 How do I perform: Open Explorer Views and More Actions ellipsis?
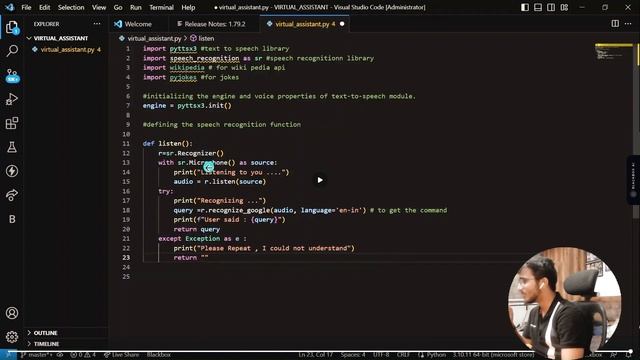[97, 24]
